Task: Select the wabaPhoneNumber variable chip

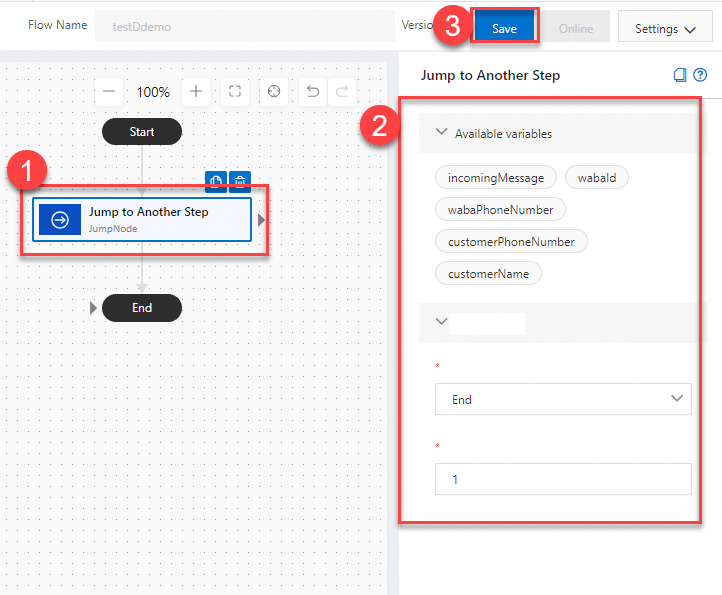Action: 500,210
